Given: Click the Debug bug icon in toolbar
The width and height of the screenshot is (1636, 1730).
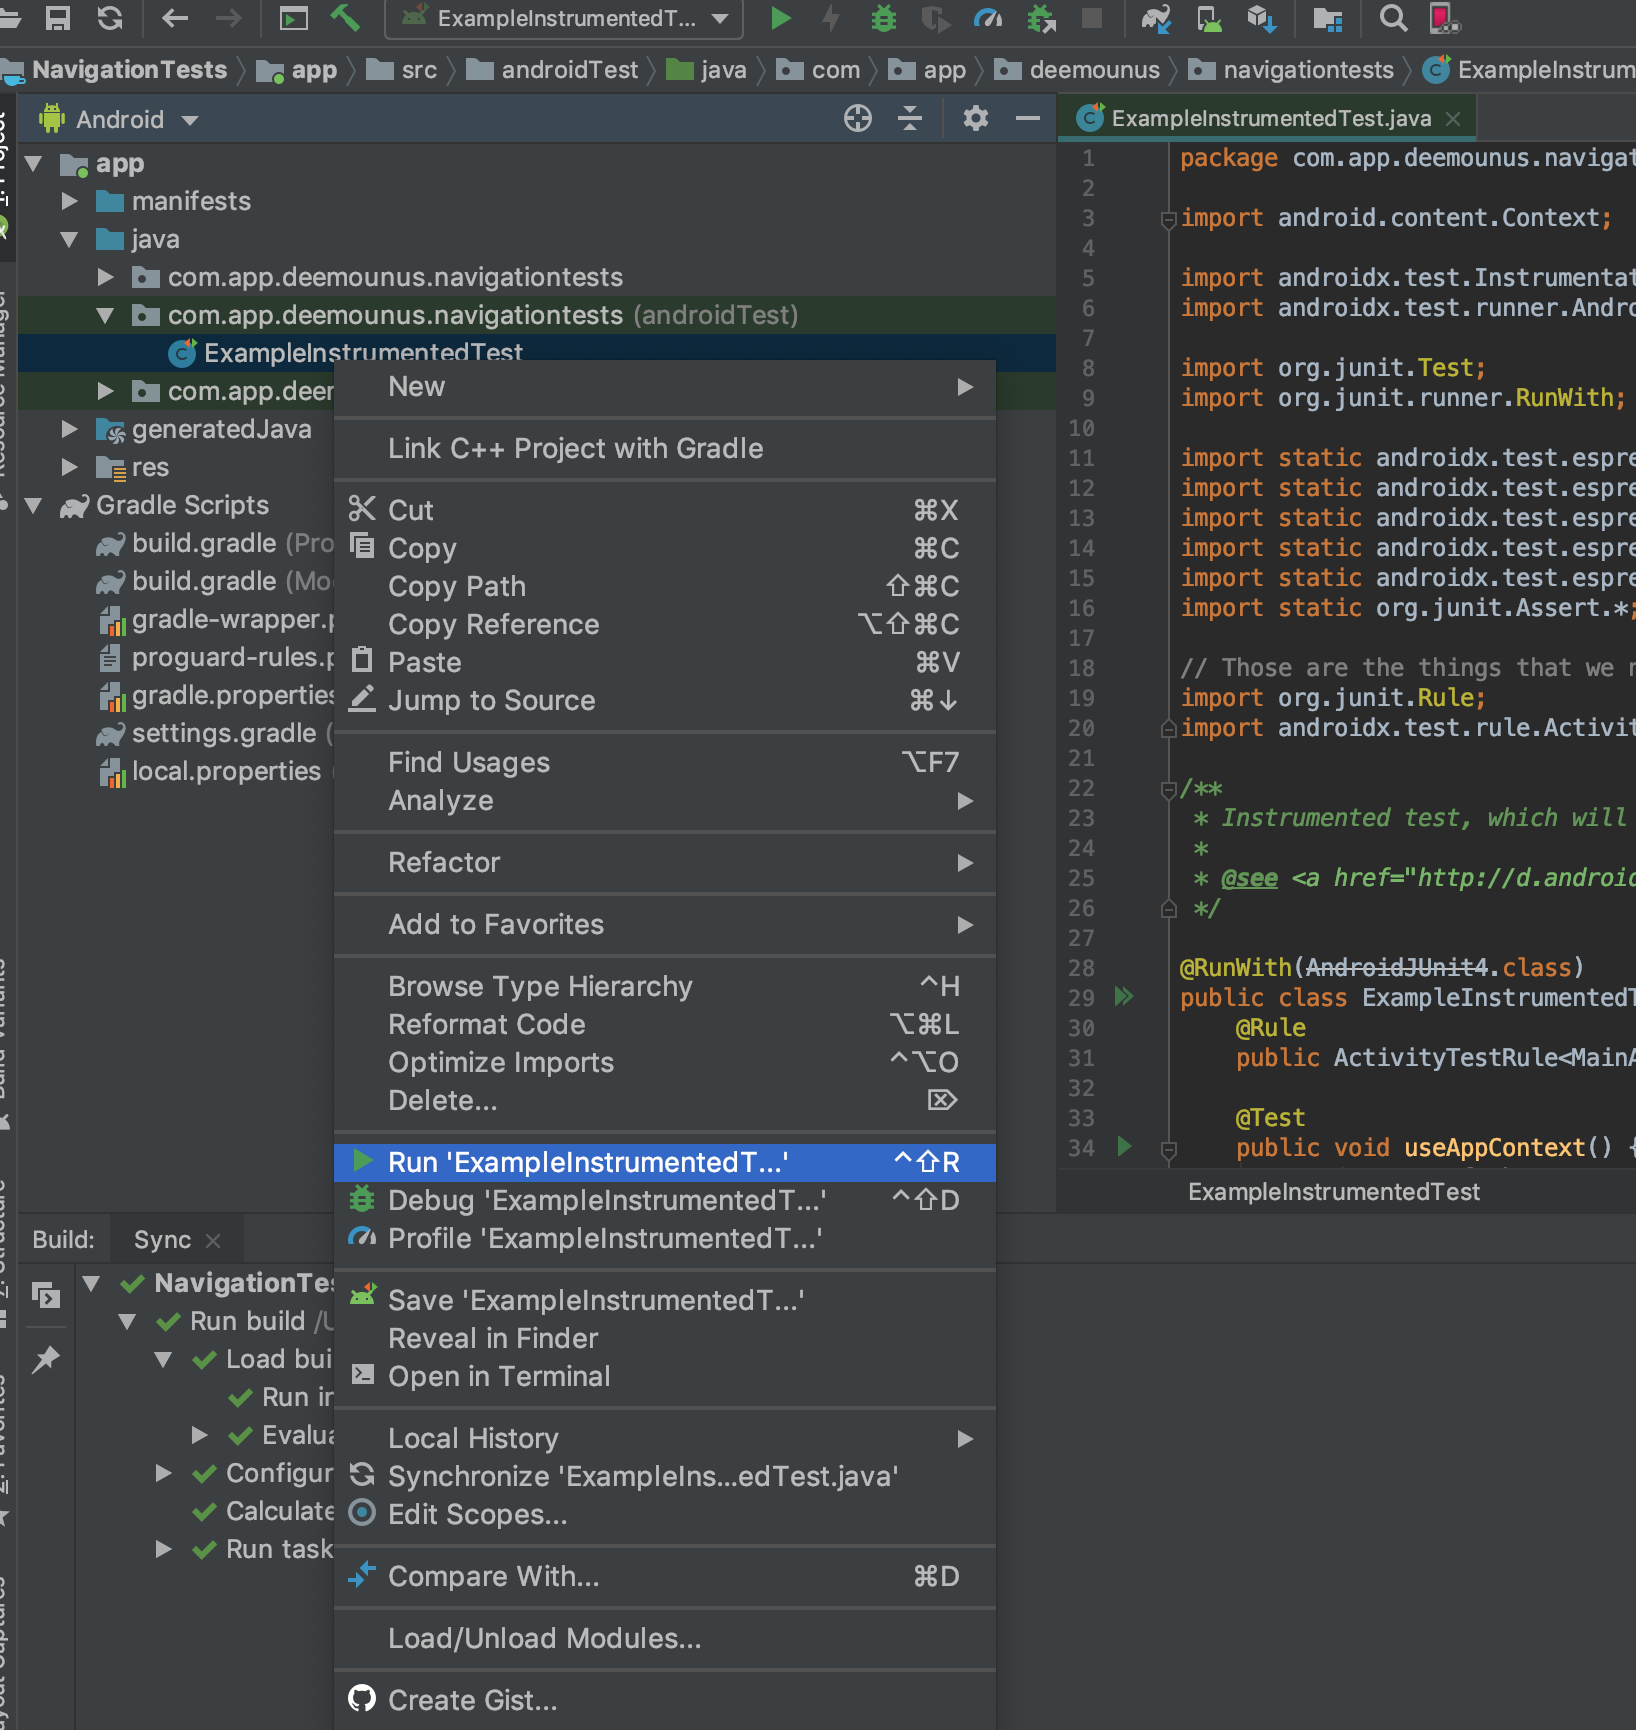Looking at the screenshot, I should tap(883, 18).
